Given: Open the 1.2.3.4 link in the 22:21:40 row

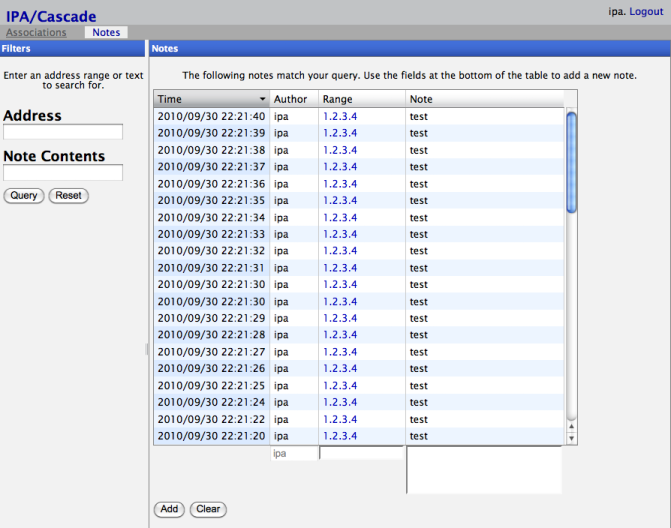Looking at the screenshot, I should coord(340,117).
